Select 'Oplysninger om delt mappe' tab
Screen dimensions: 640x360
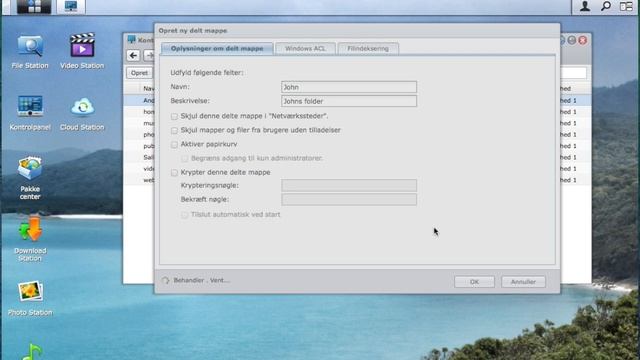[x=217, y=49]
